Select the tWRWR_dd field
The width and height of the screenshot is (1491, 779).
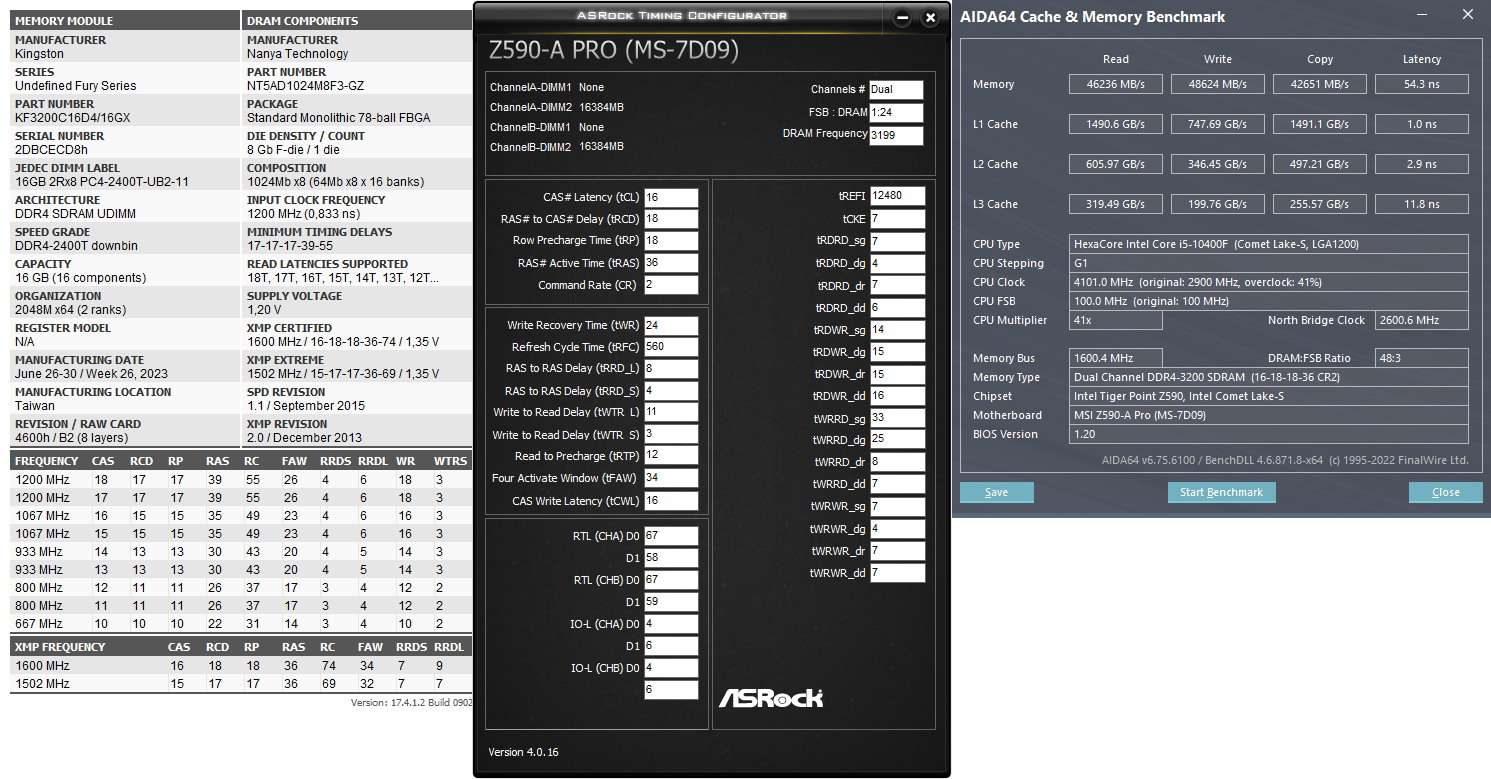point(898,573)
